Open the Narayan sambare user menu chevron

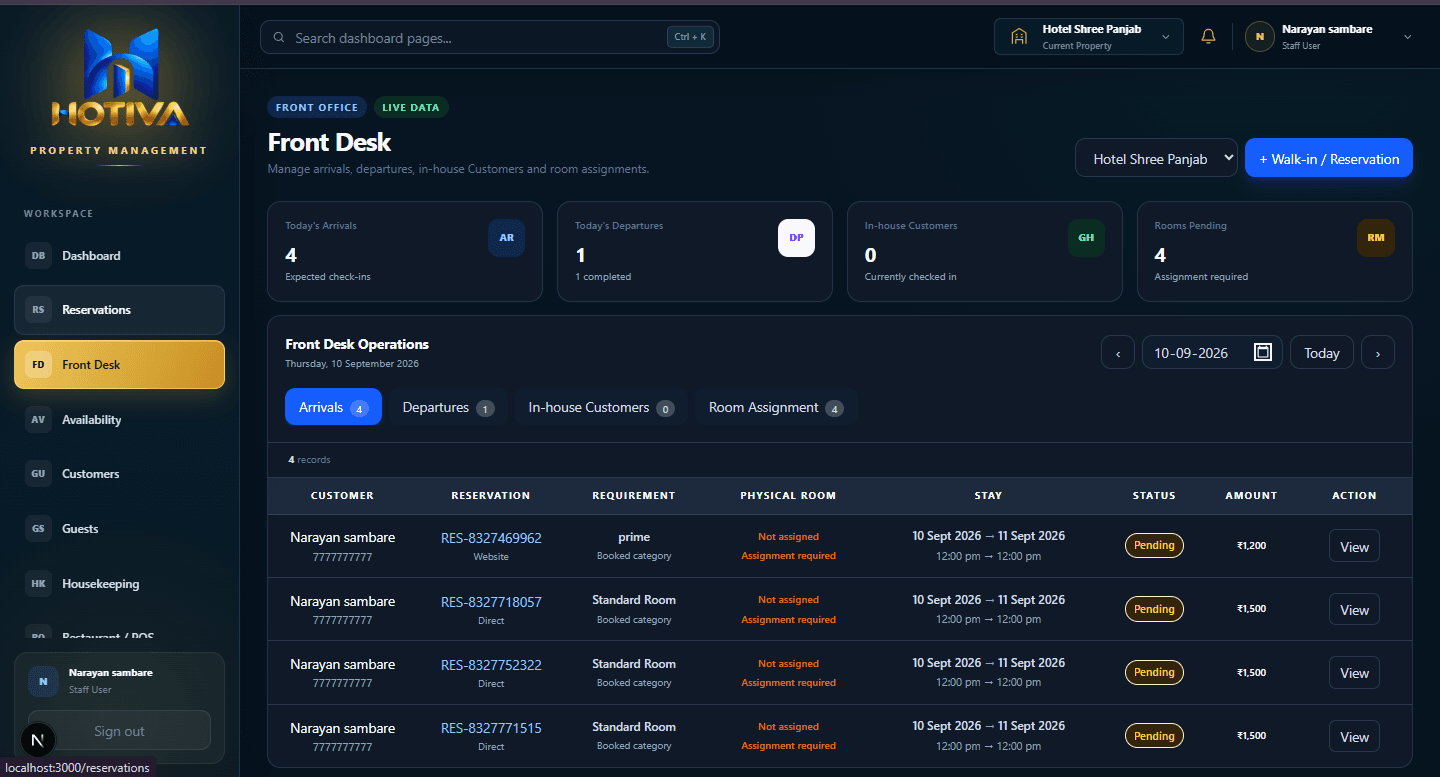[1408, 37]
